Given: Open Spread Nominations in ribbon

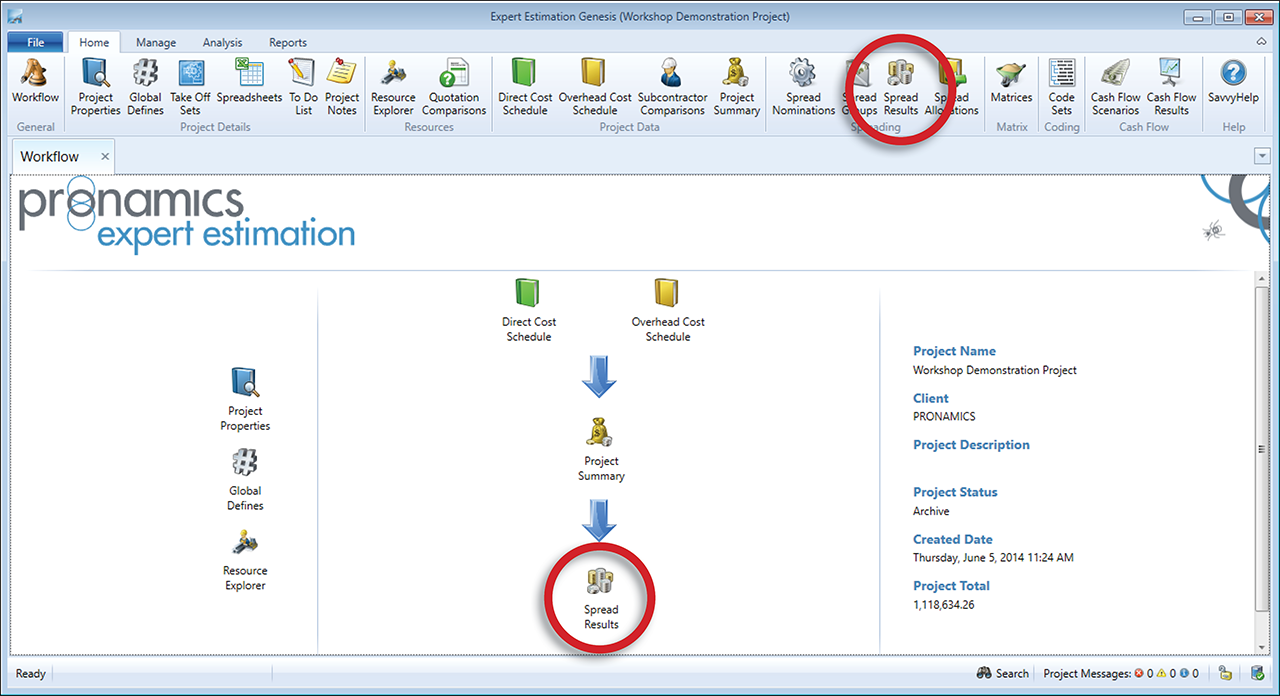Looking at the screenshot, I should pyautogui.click(x=803, y=85).
